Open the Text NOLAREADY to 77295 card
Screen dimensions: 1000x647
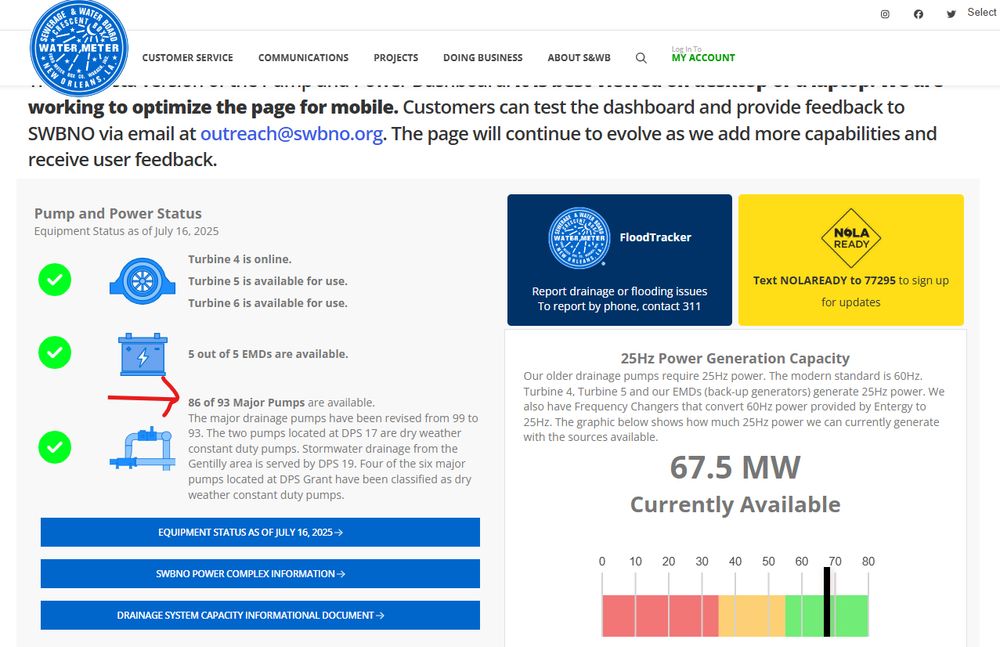[x=851, y=260]
